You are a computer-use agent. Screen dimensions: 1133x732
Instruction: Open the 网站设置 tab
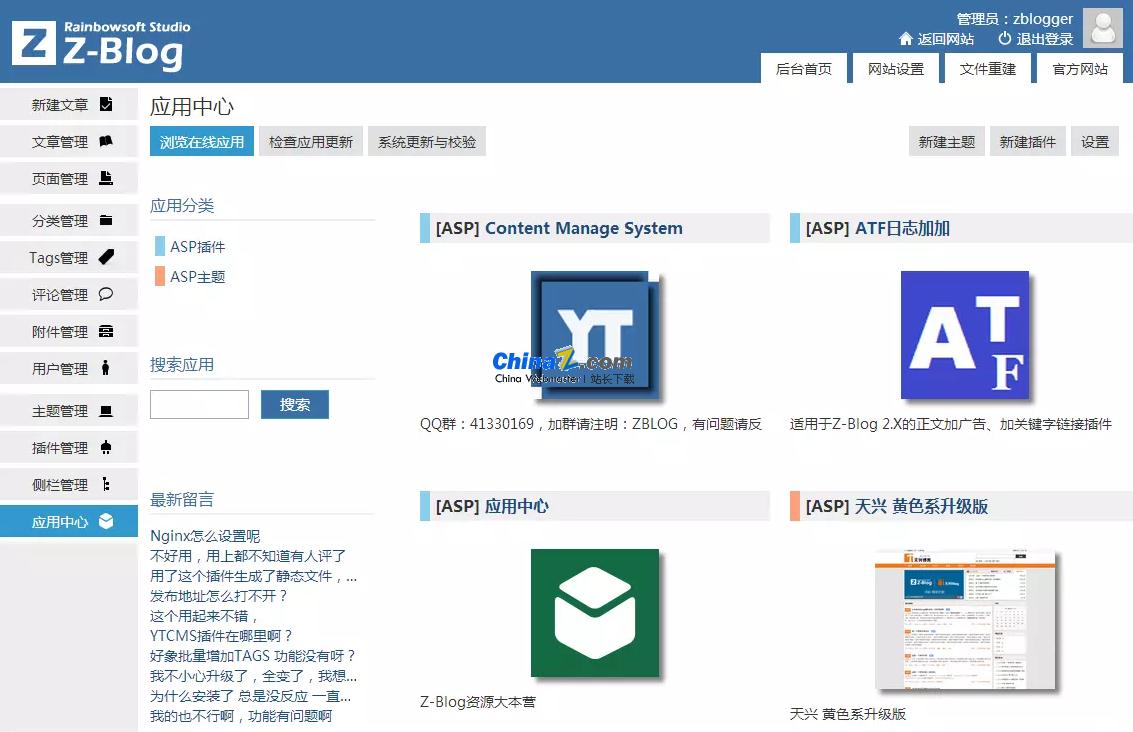pos(896,69)
